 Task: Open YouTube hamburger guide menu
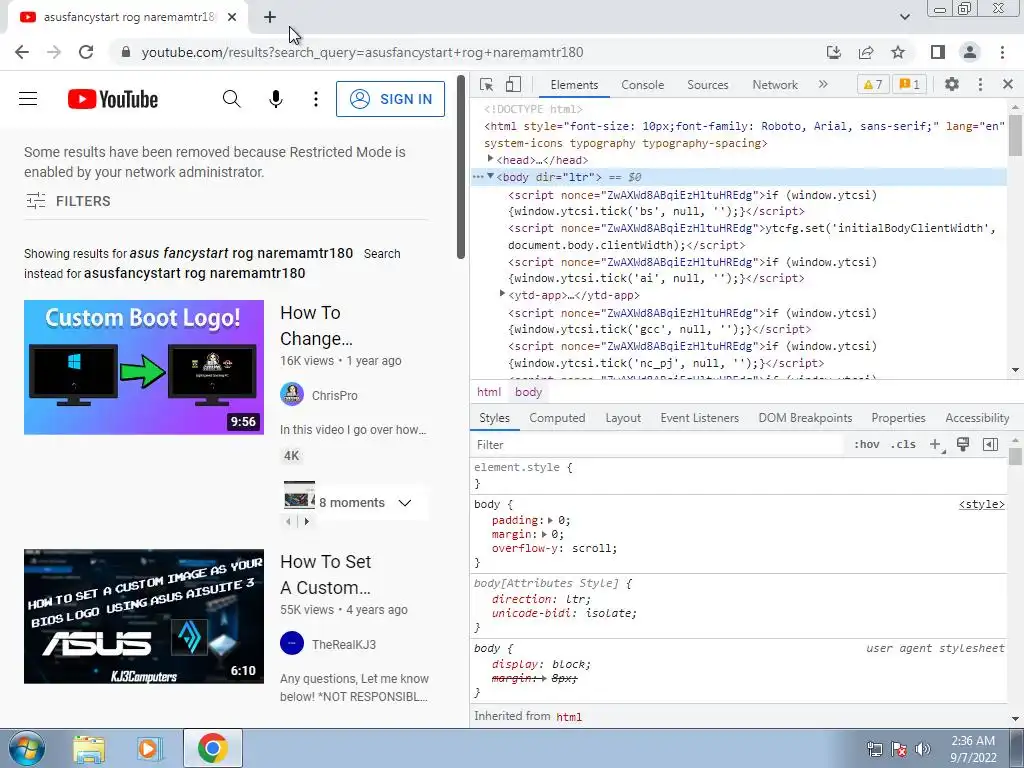click(x=28, y=99)
